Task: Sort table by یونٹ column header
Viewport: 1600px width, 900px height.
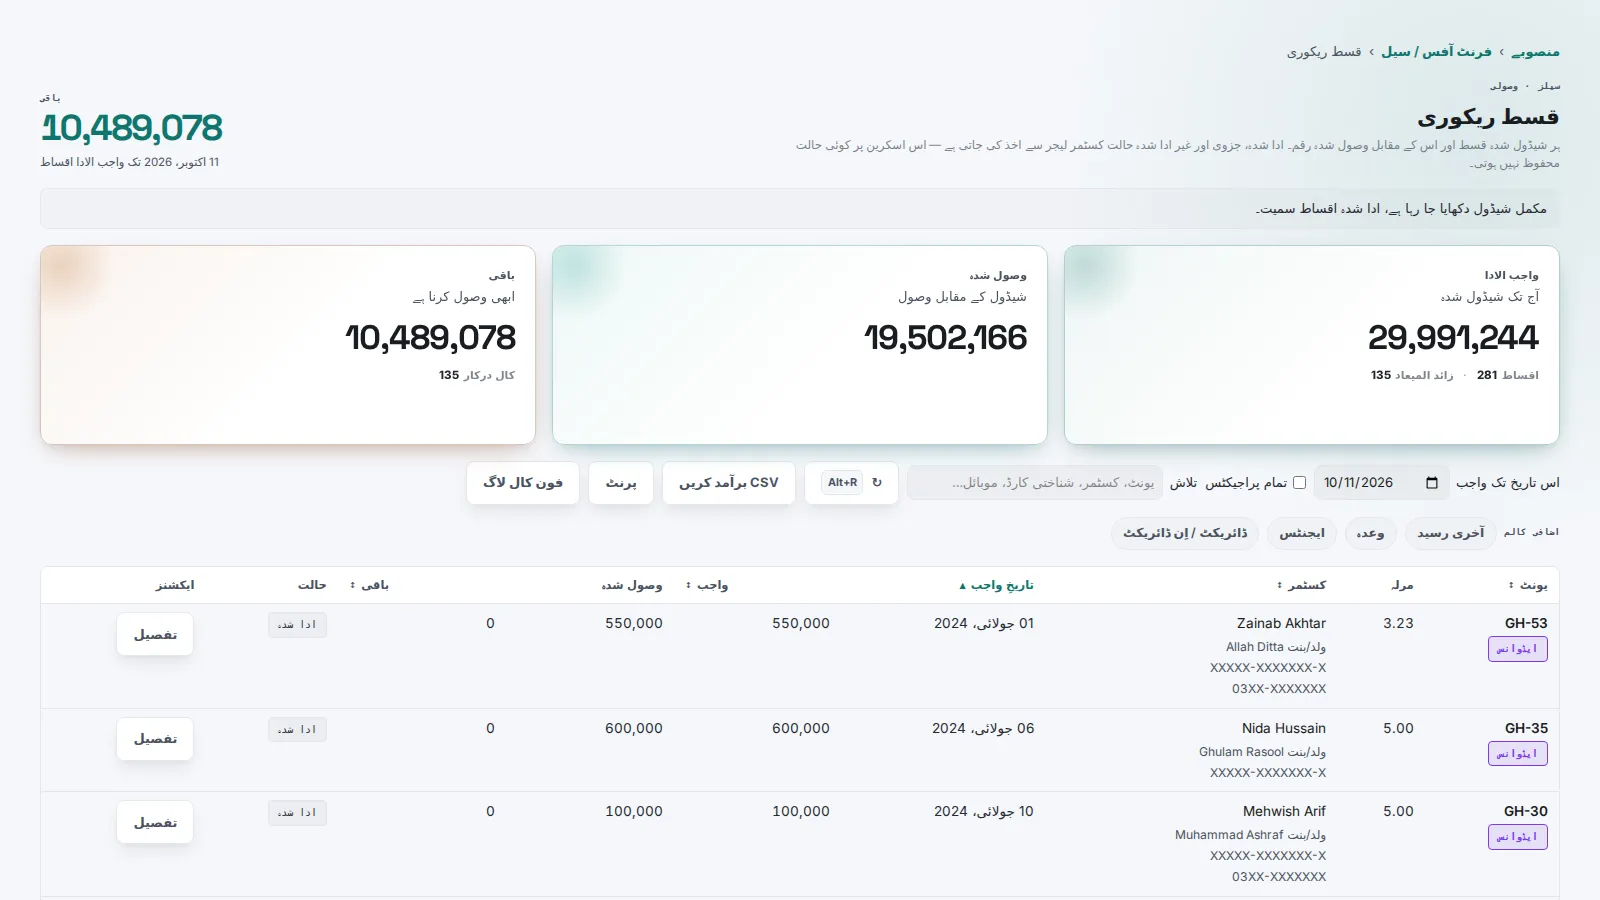Action: point(1528,585)
